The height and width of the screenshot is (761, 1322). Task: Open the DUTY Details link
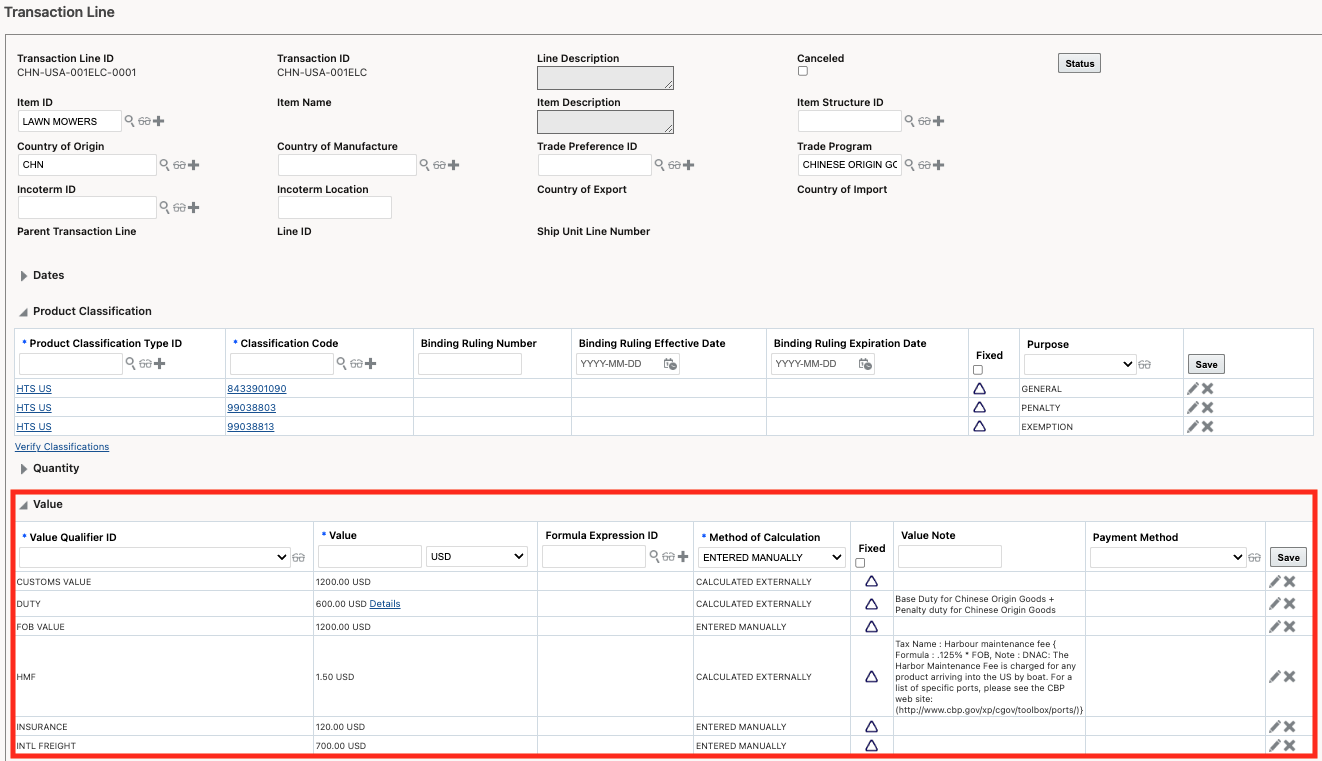pyautogui.click(x=385, y=603)
